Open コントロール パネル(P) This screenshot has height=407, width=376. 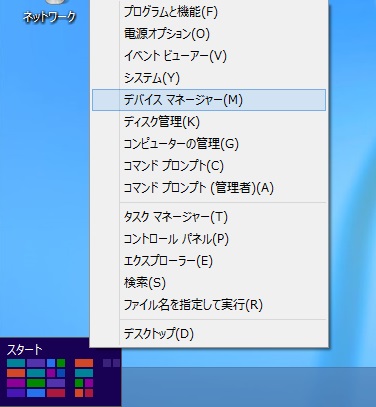coord(209,239)
